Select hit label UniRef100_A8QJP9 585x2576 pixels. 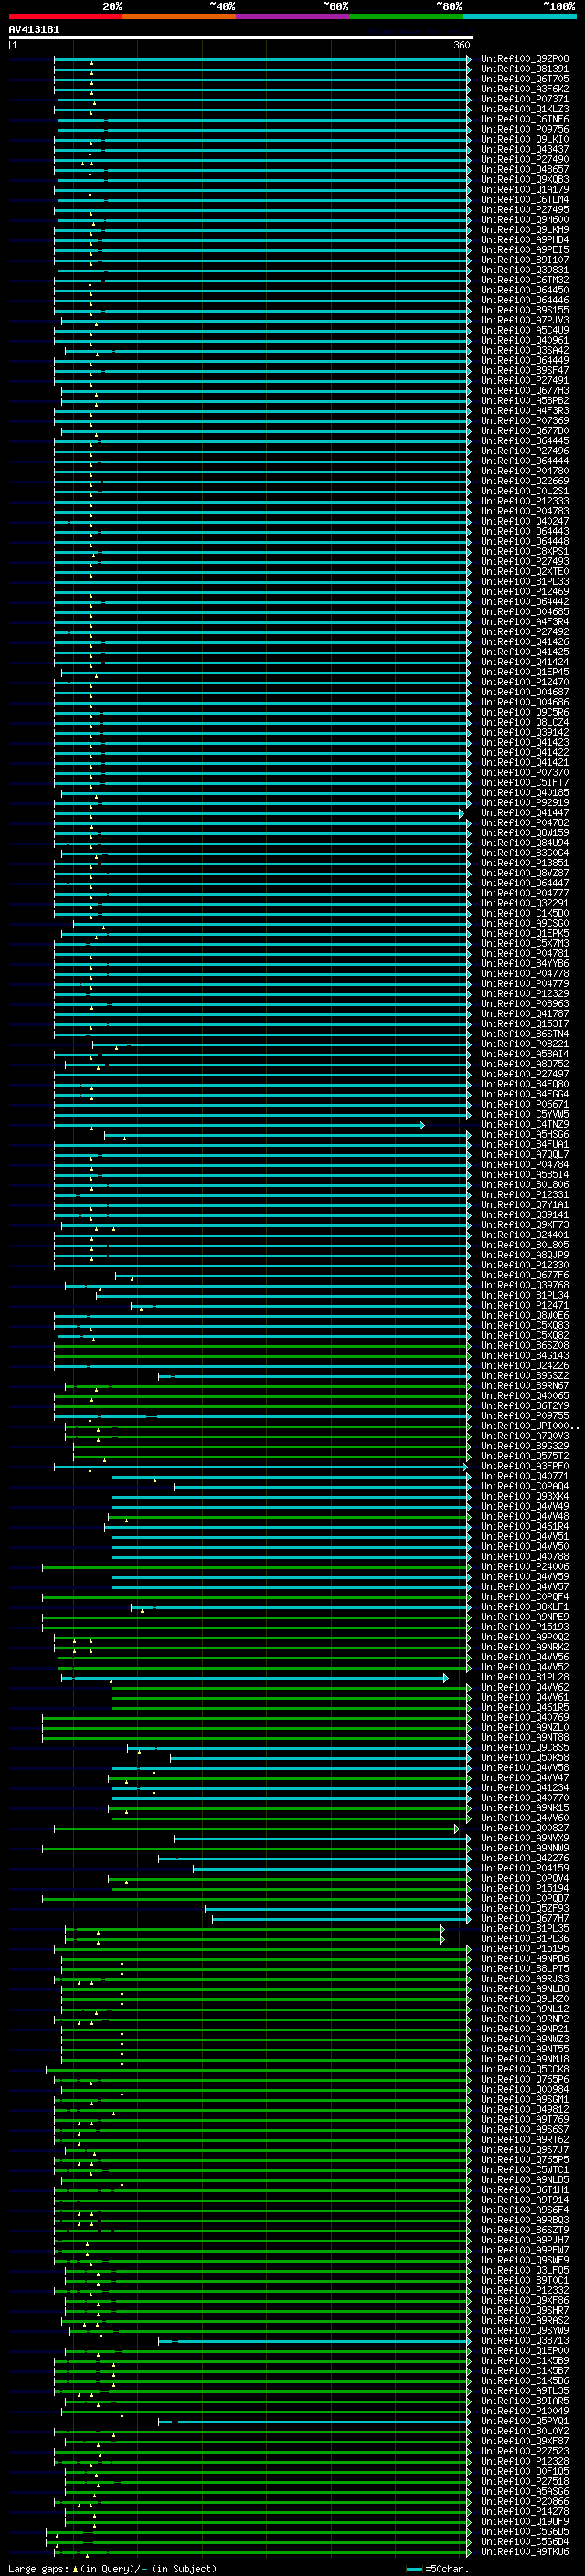pos(525,1255)
